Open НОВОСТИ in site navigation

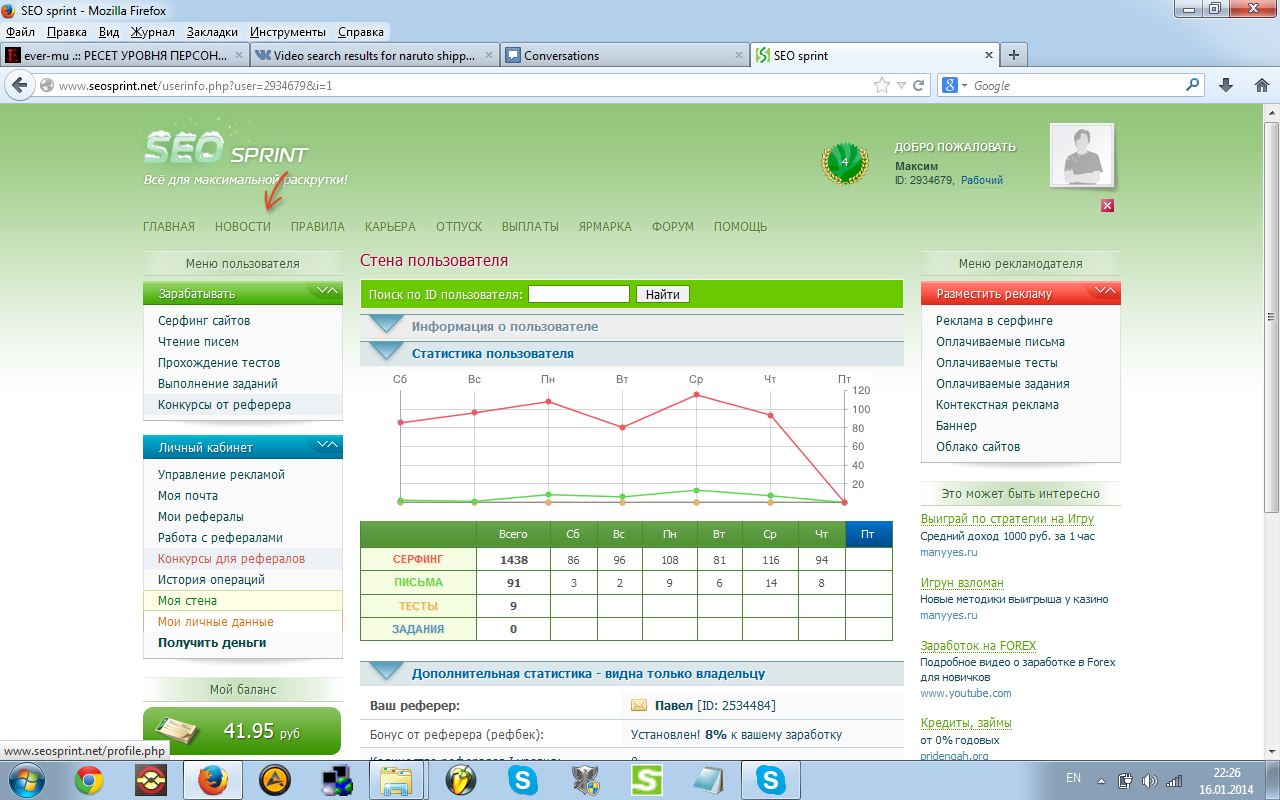[243, 227]
